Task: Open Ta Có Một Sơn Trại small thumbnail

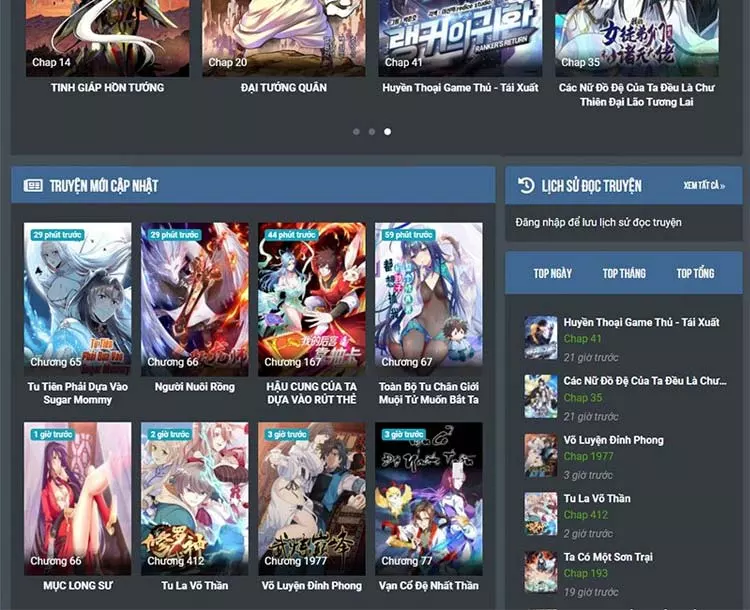Action: (x=541, y=571)
